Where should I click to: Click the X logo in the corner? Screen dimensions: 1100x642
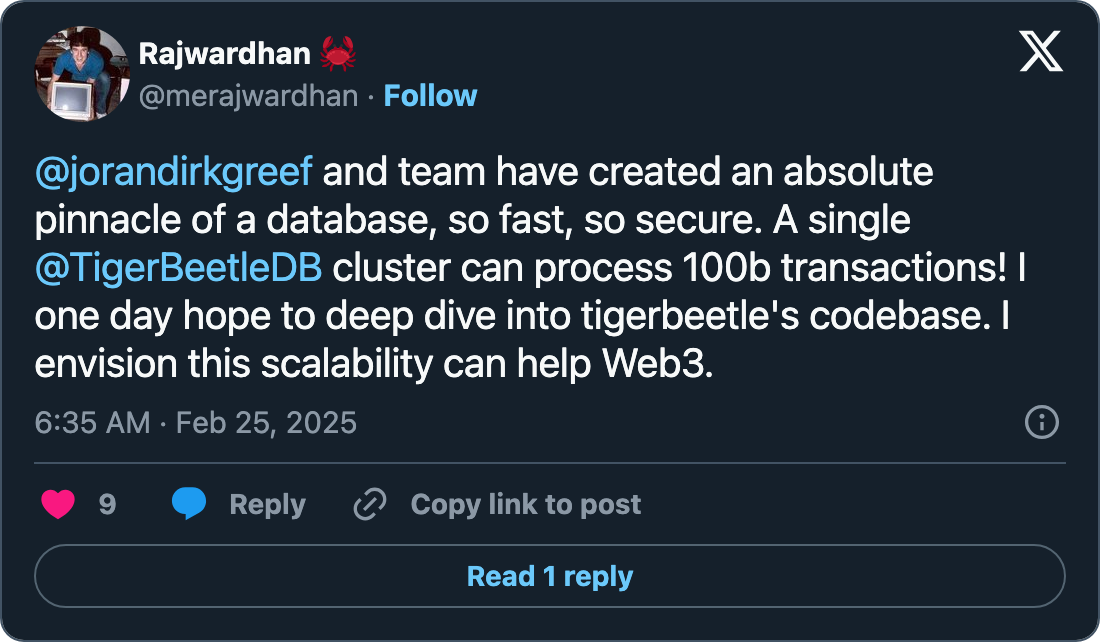pos(1041,50)
